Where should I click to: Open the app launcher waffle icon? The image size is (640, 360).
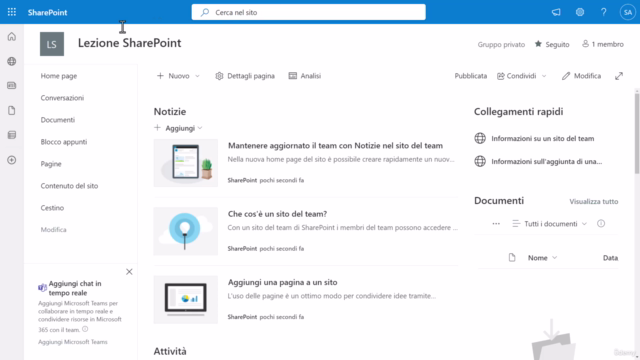click(12, 12)
